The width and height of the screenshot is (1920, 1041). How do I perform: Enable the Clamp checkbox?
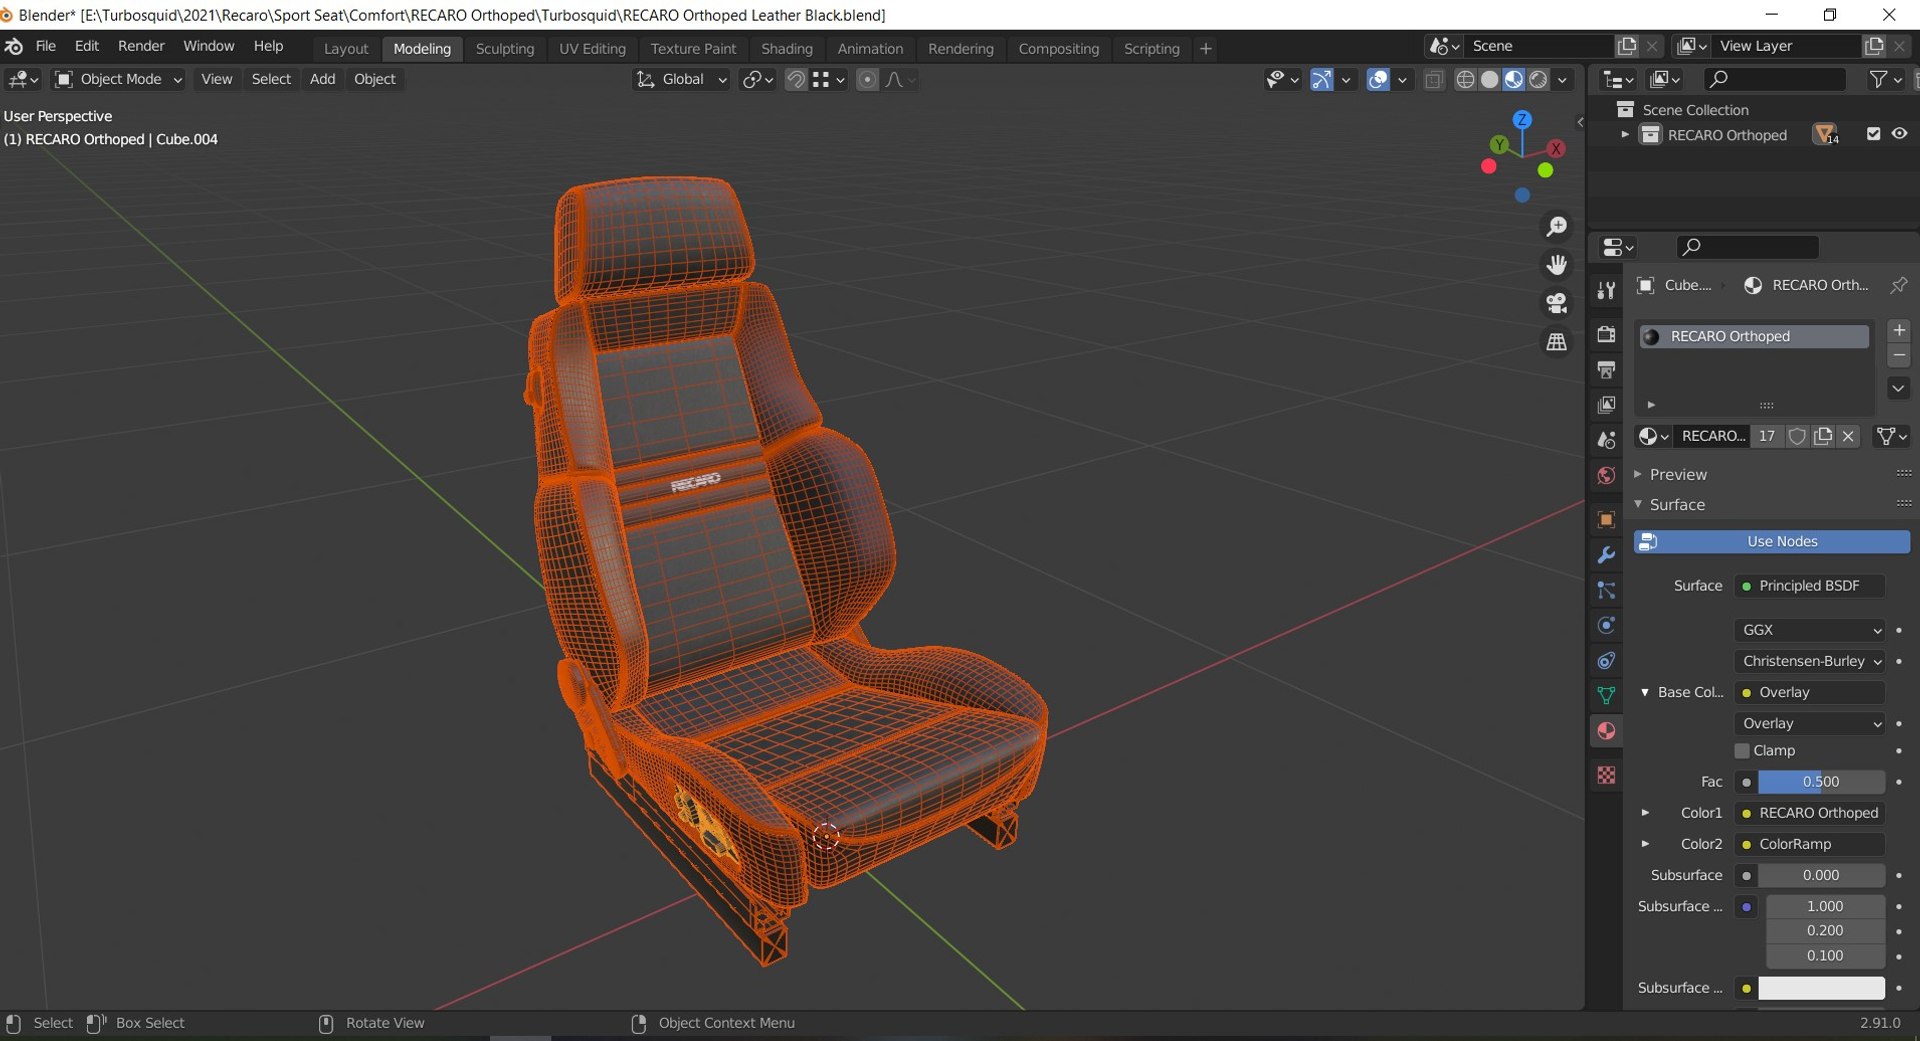pyautogui.click(x=1742, y=751)
